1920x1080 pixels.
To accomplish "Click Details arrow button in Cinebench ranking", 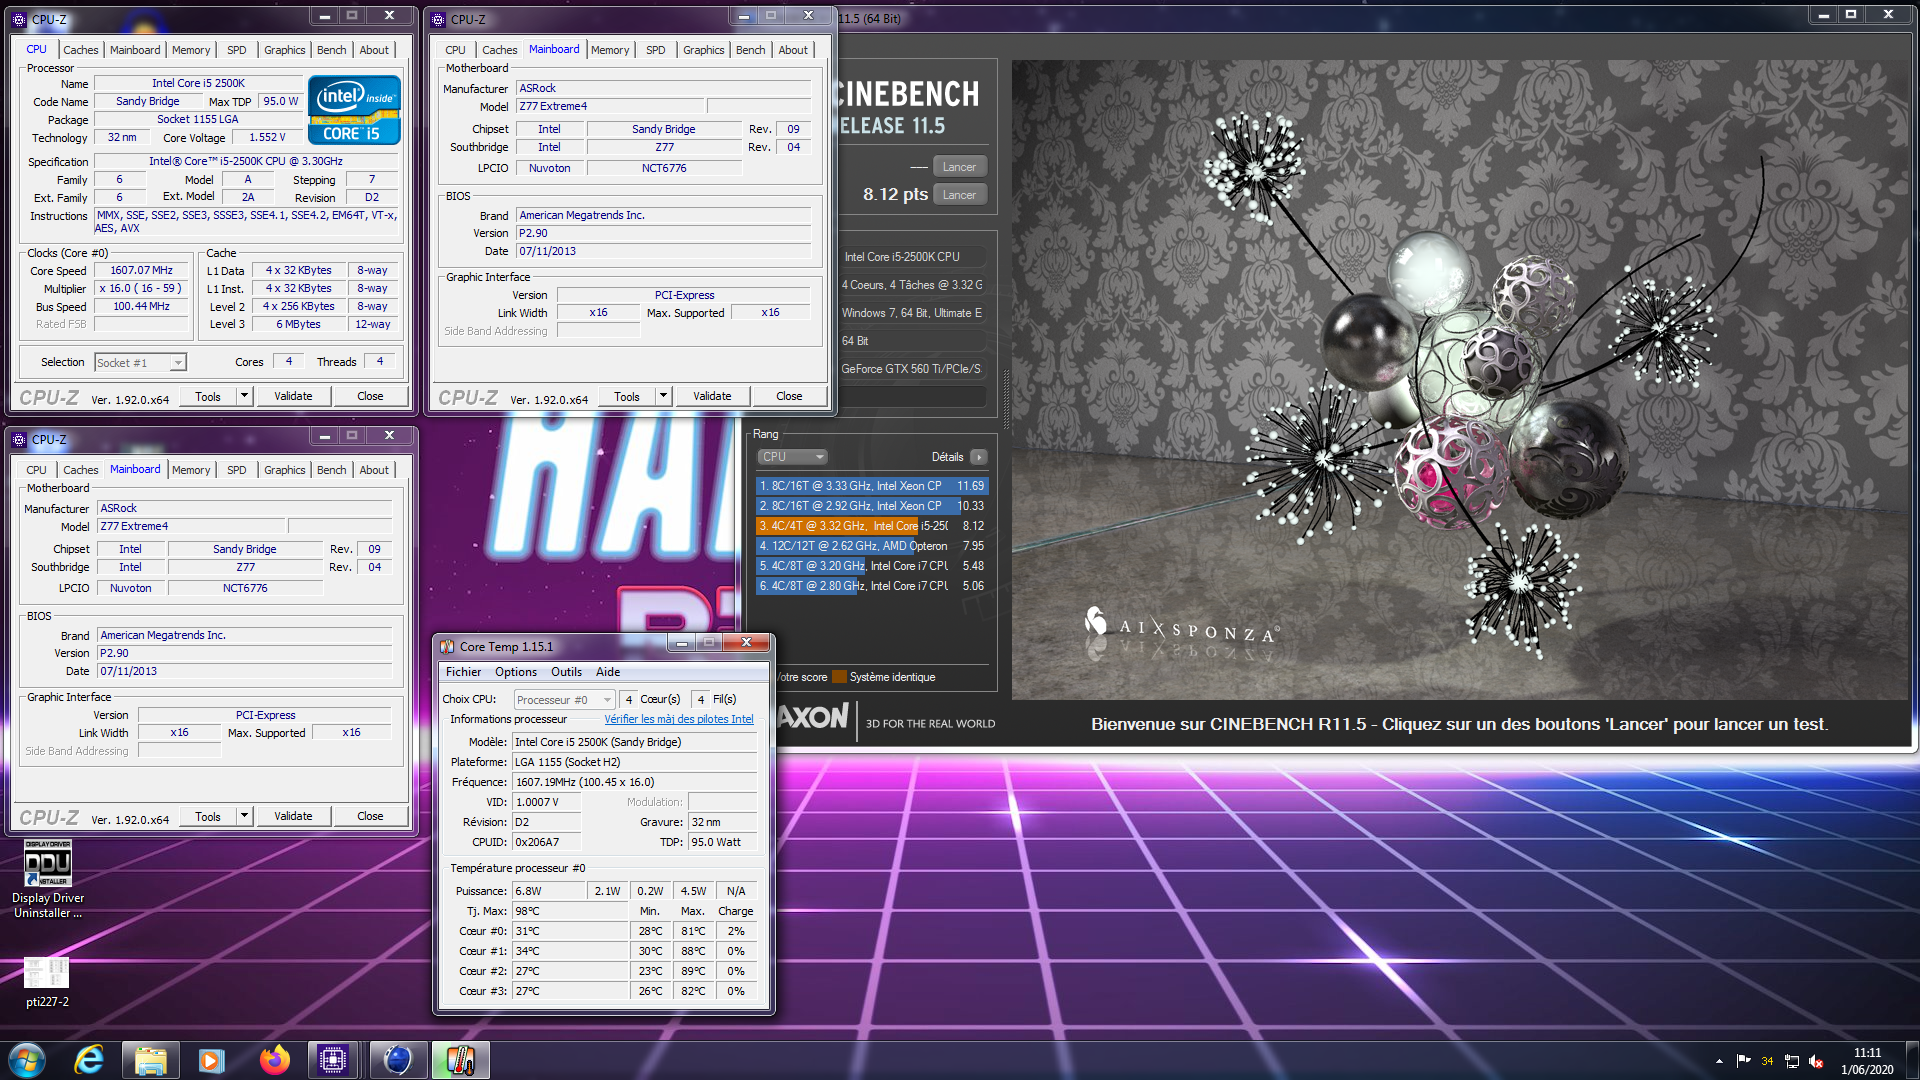I will click(979, 457).
